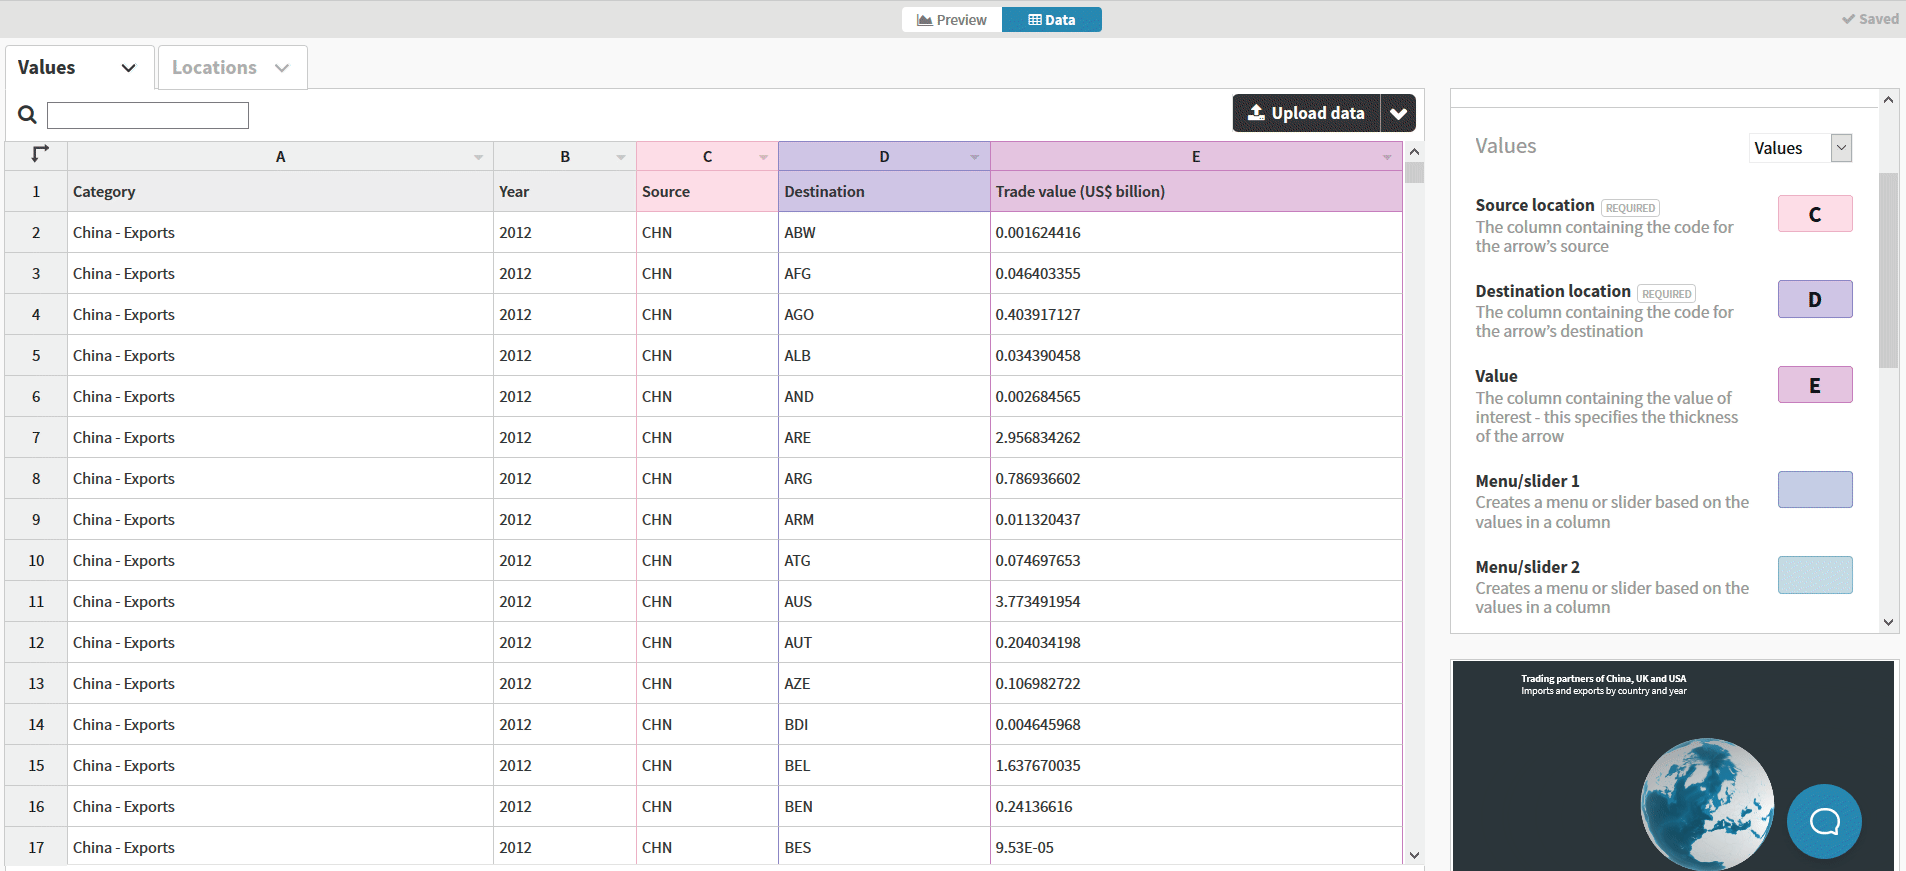1906x871 pixels.
Task: Click the search magnifier icon
Action: pyautogui.click(x=27, y=115)
